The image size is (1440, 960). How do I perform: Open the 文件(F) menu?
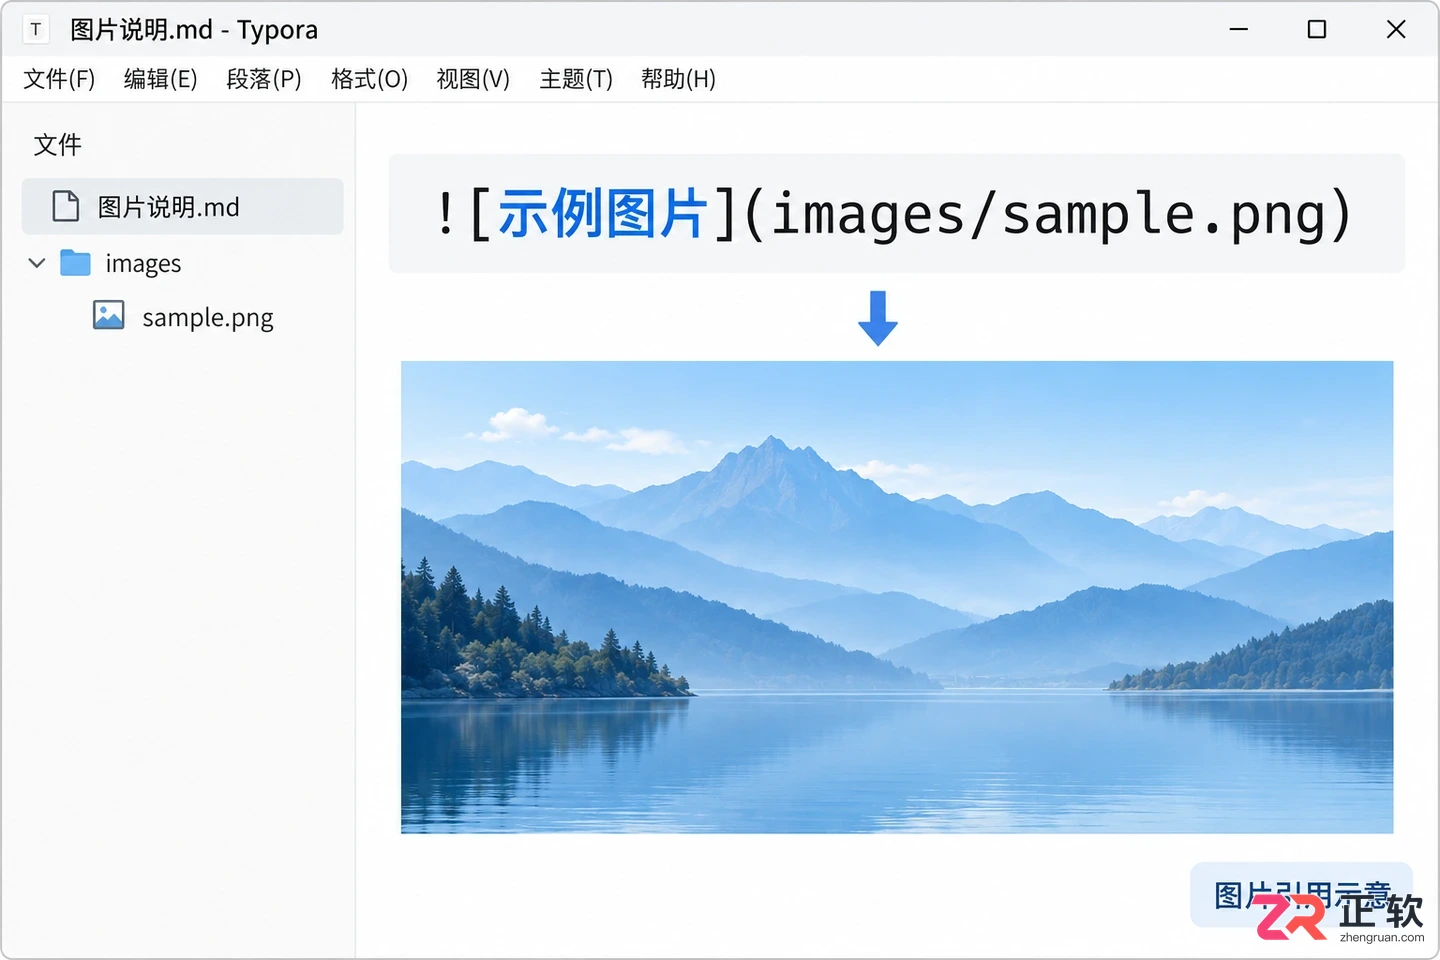pos(59,79)
